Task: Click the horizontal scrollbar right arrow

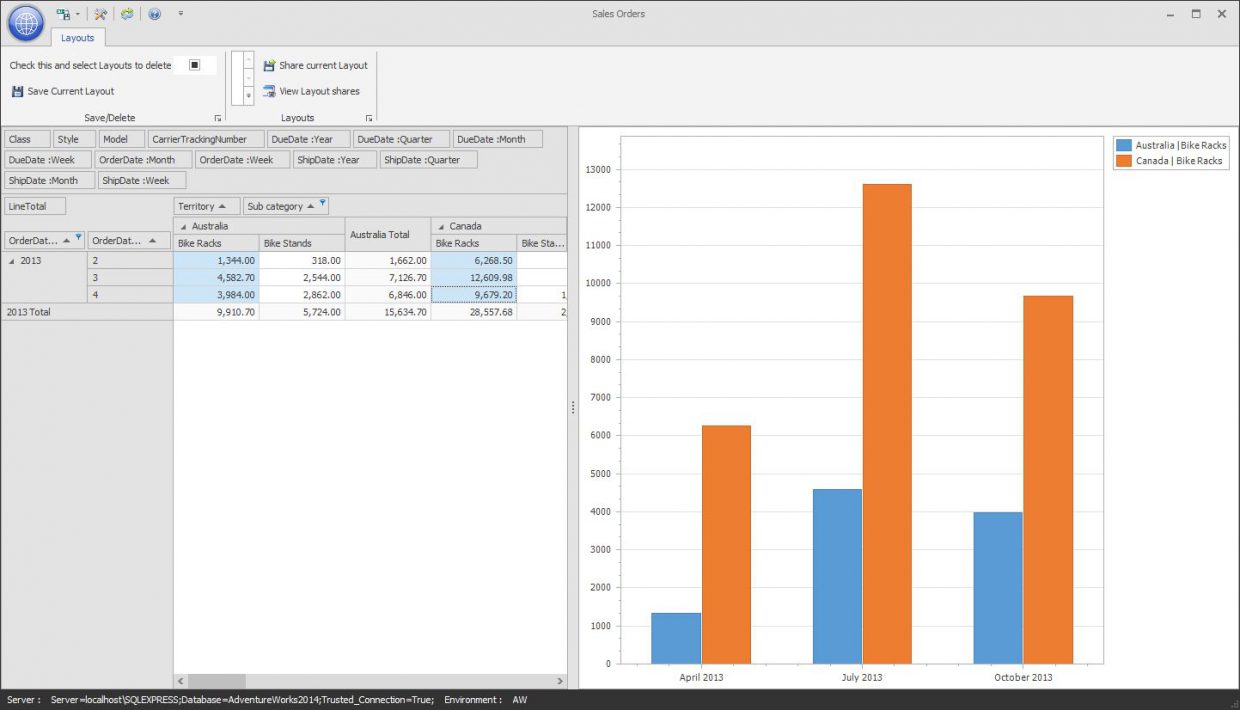Action: tap(560, 681)
